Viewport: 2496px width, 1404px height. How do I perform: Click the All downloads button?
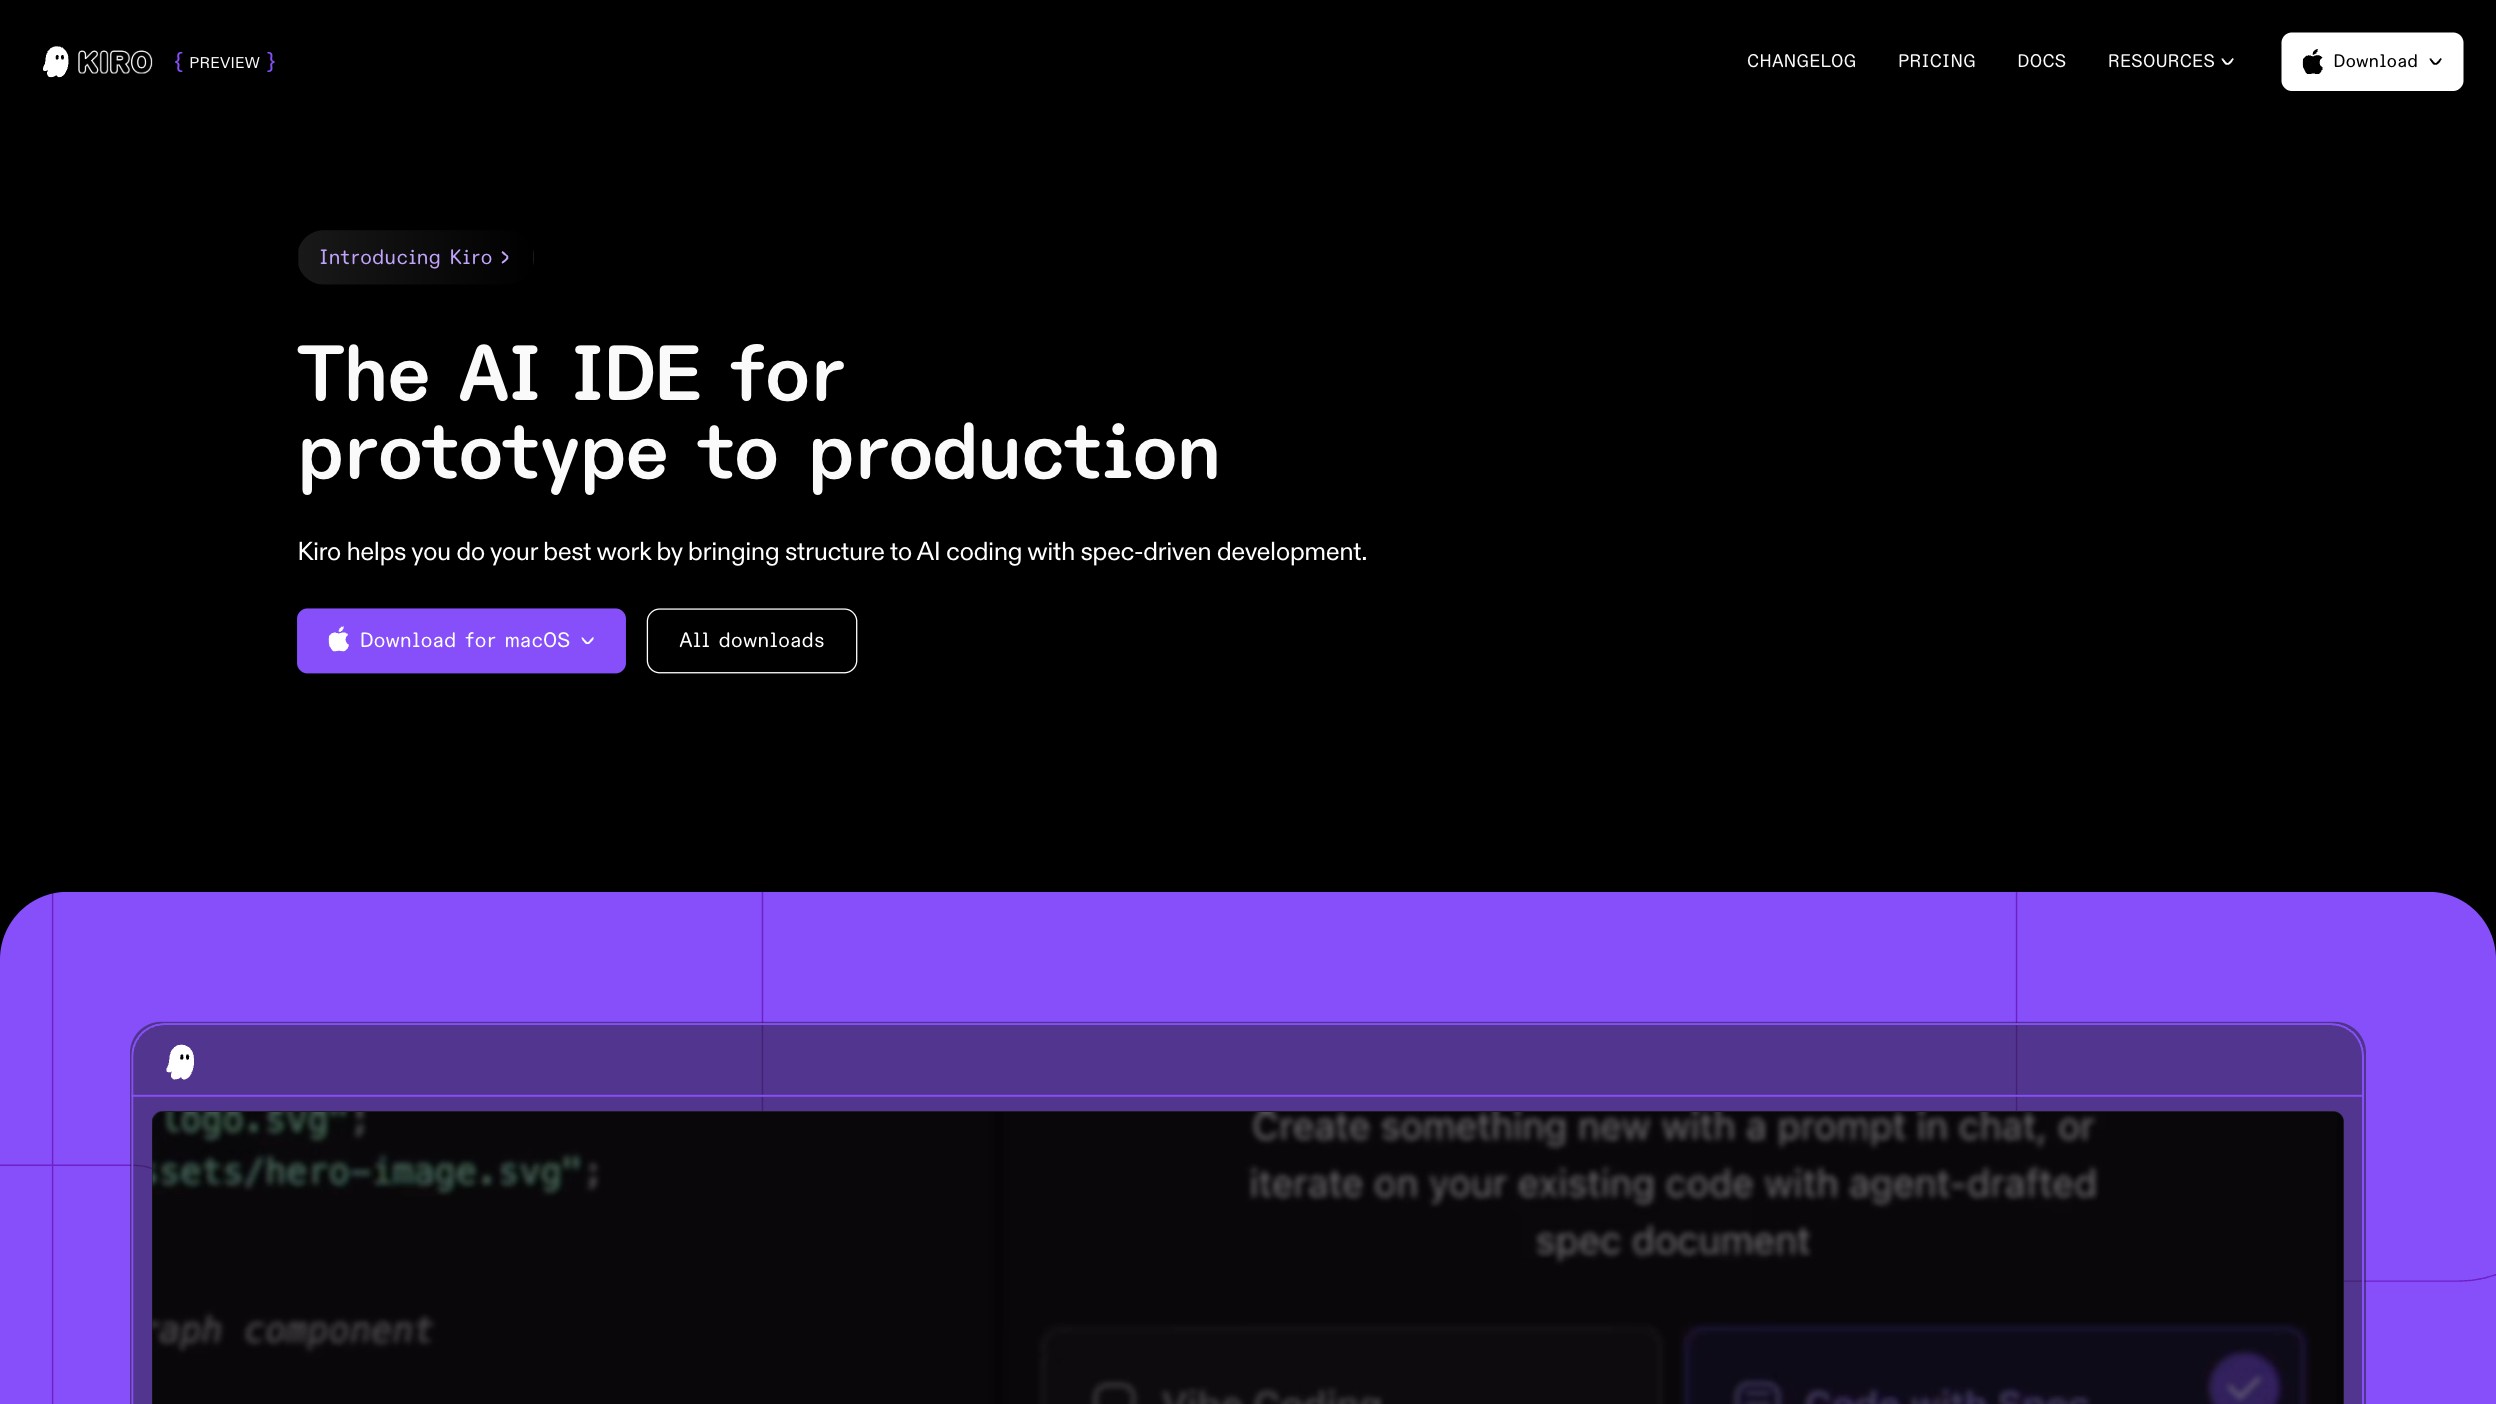tap(751, 641)
